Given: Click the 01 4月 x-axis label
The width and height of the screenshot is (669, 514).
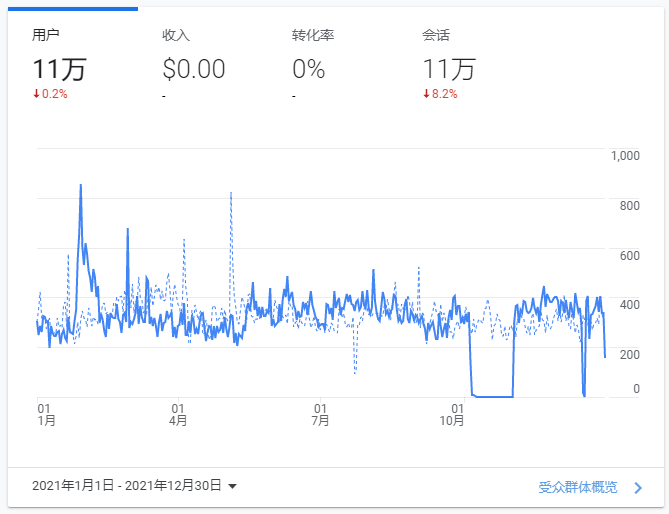Looking at the screenshot, I should [178, 415].
